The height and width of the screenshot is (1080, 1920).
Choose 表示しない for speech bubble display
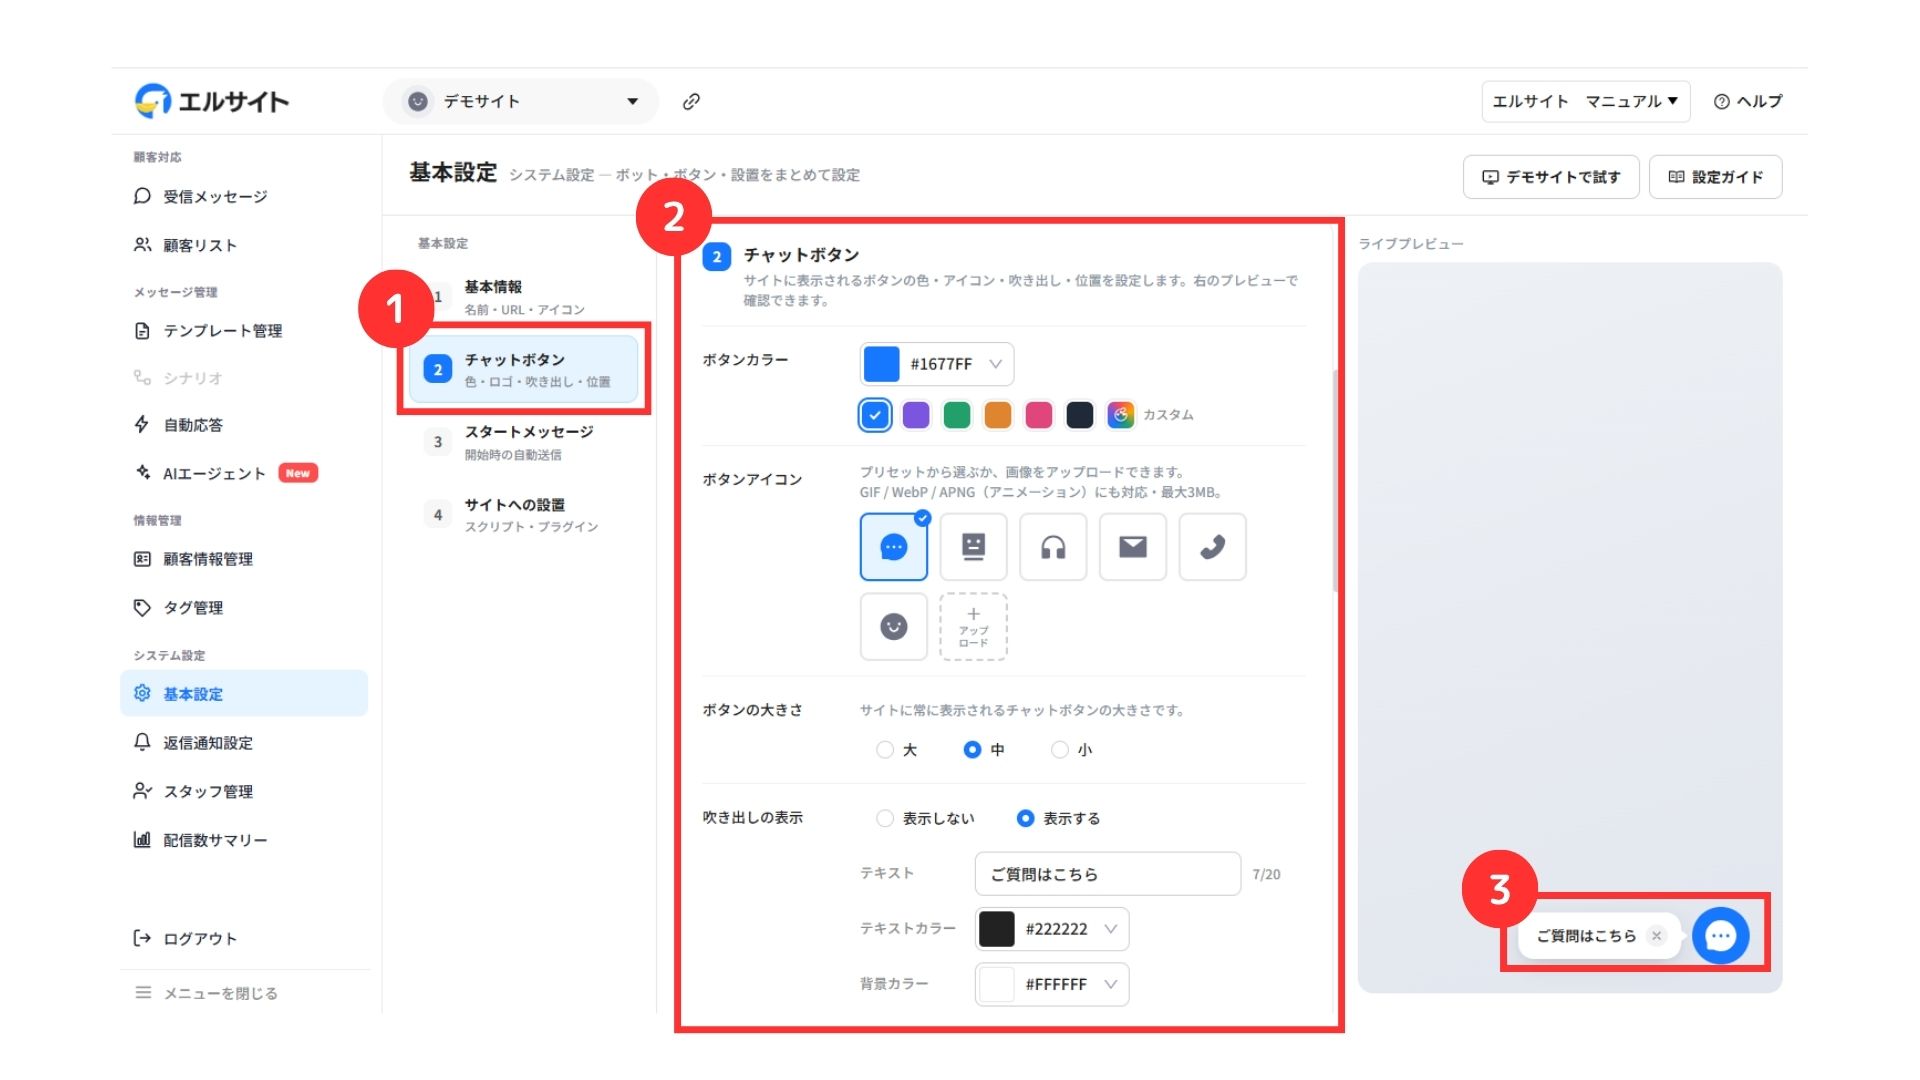925,818
